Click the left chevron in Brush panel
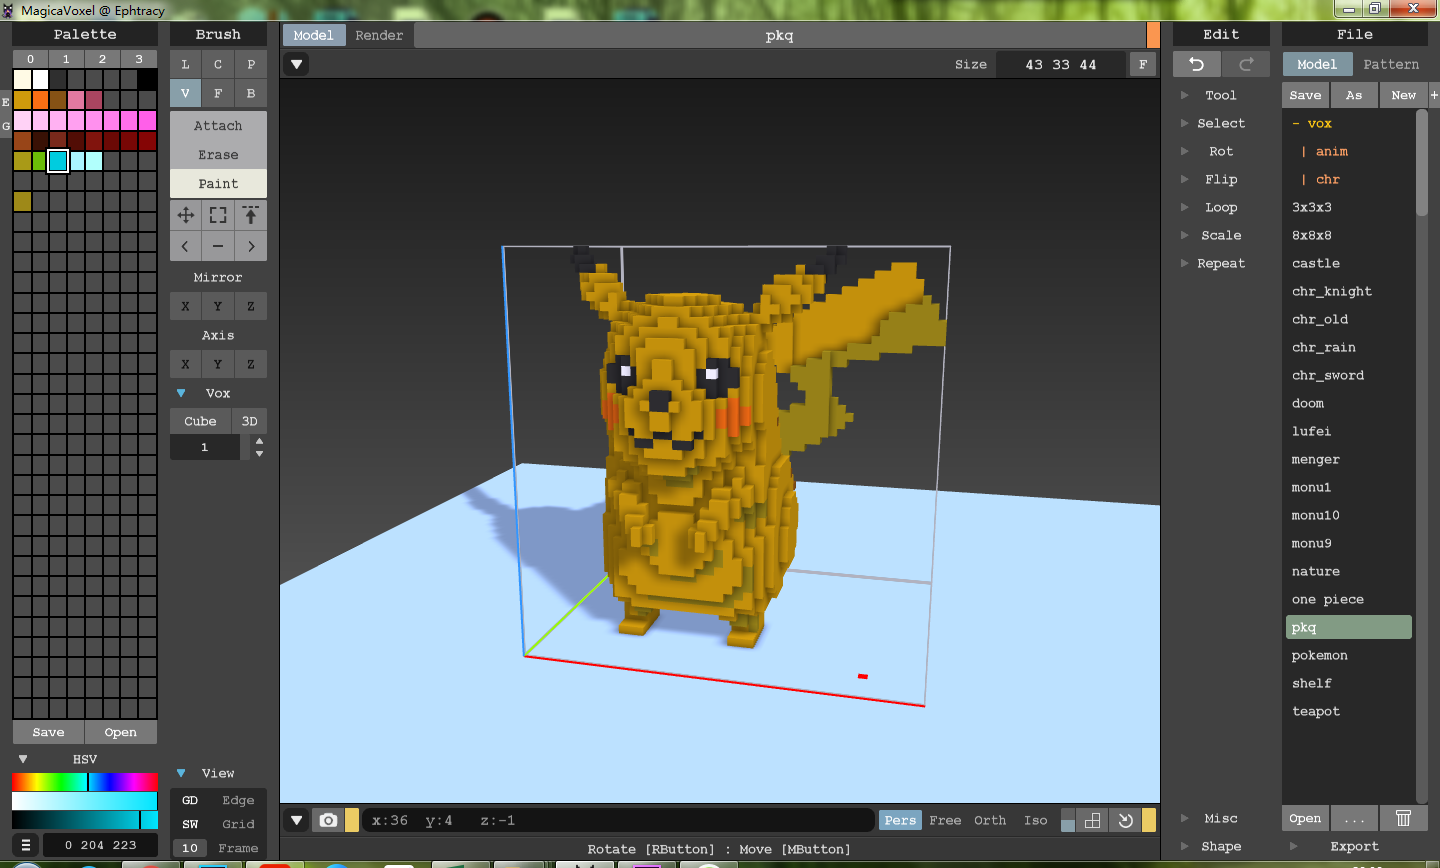The width and height of the screenshot is (1440, 868). coord(185,246)
